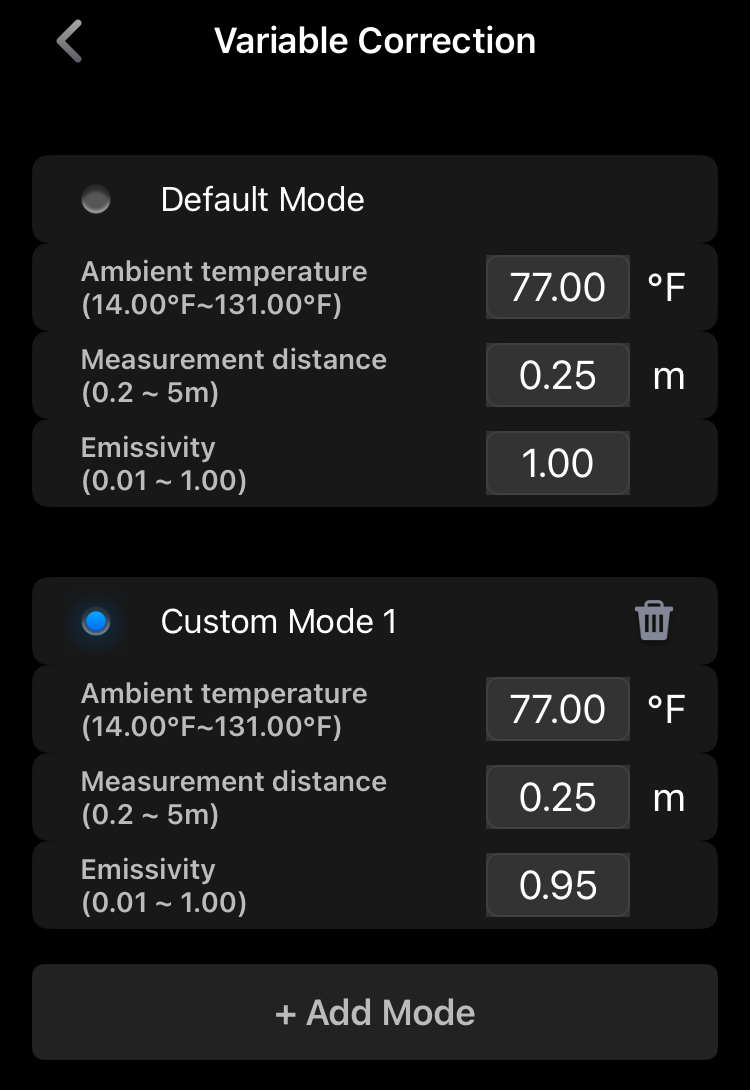Edit Custom Mode 1 ambient temperature value
The image size is (750, 1090).
coord(558,709)
